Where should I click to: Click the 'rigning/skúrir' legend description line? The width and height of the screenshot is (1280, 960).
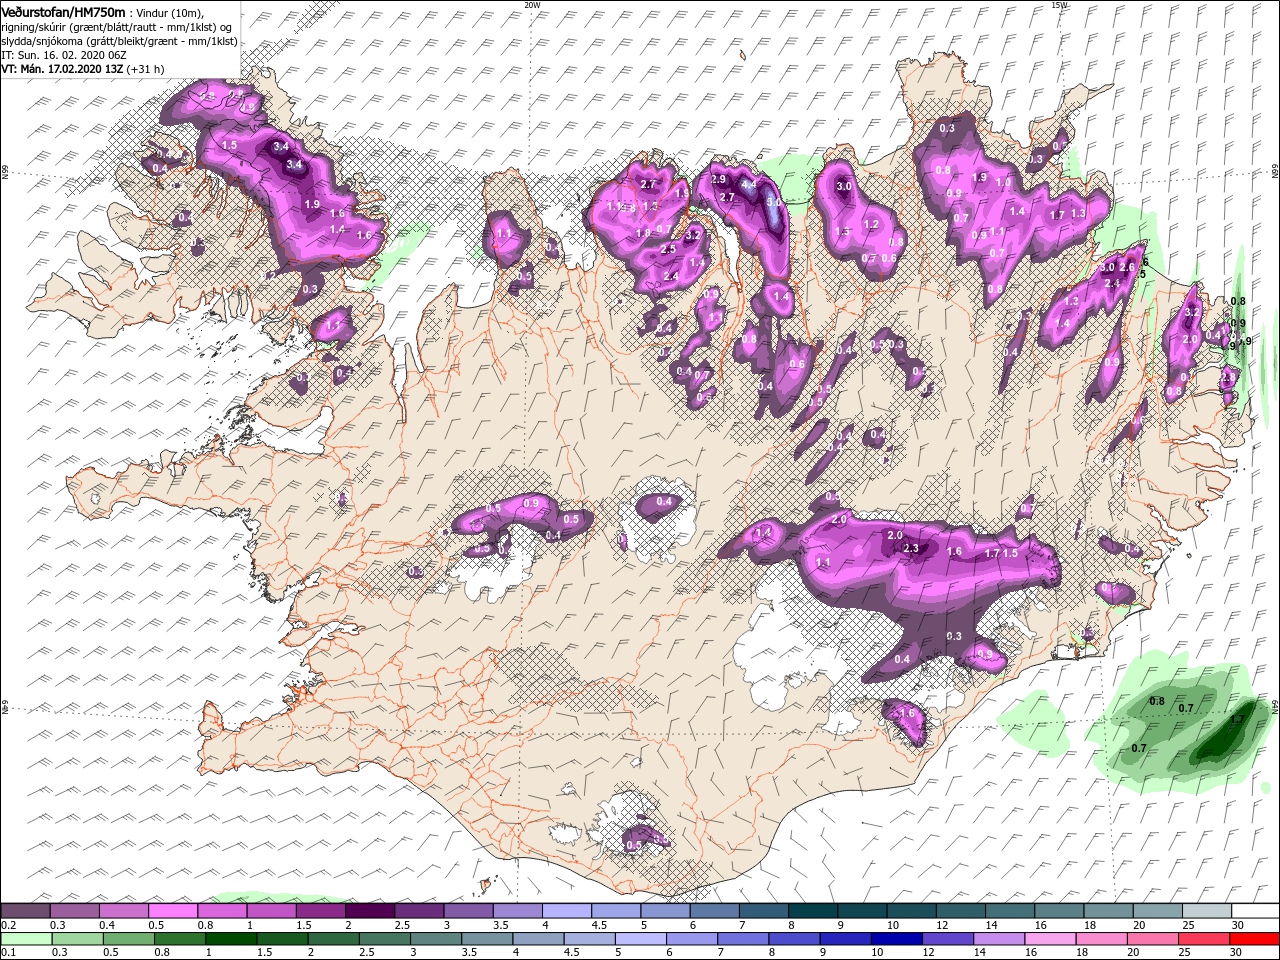pos(116,26)
